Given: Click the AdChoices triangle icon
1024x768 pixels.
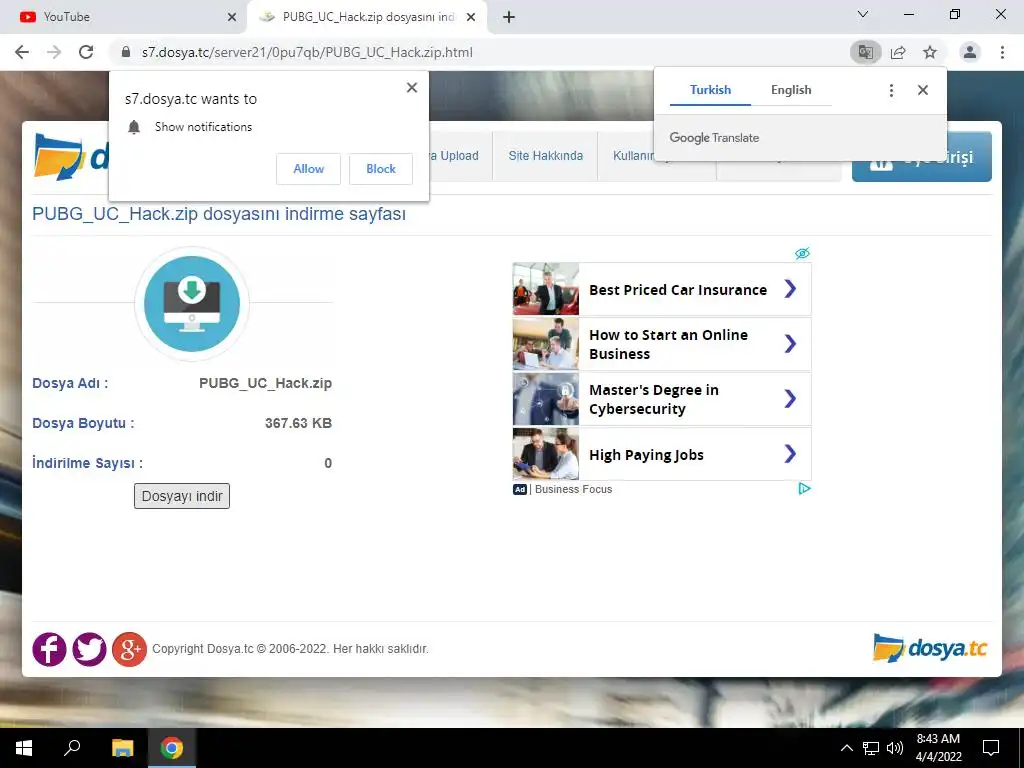Looking at the screenshot, I should click(805, 488).
